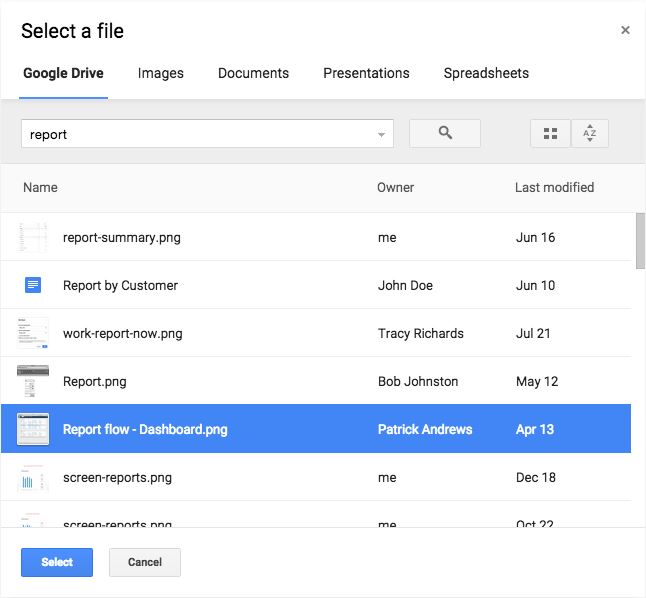Sort by the Last modified column header
This screenshot has height=598, width=646.
pyautogui.click(x=554, y=187)
